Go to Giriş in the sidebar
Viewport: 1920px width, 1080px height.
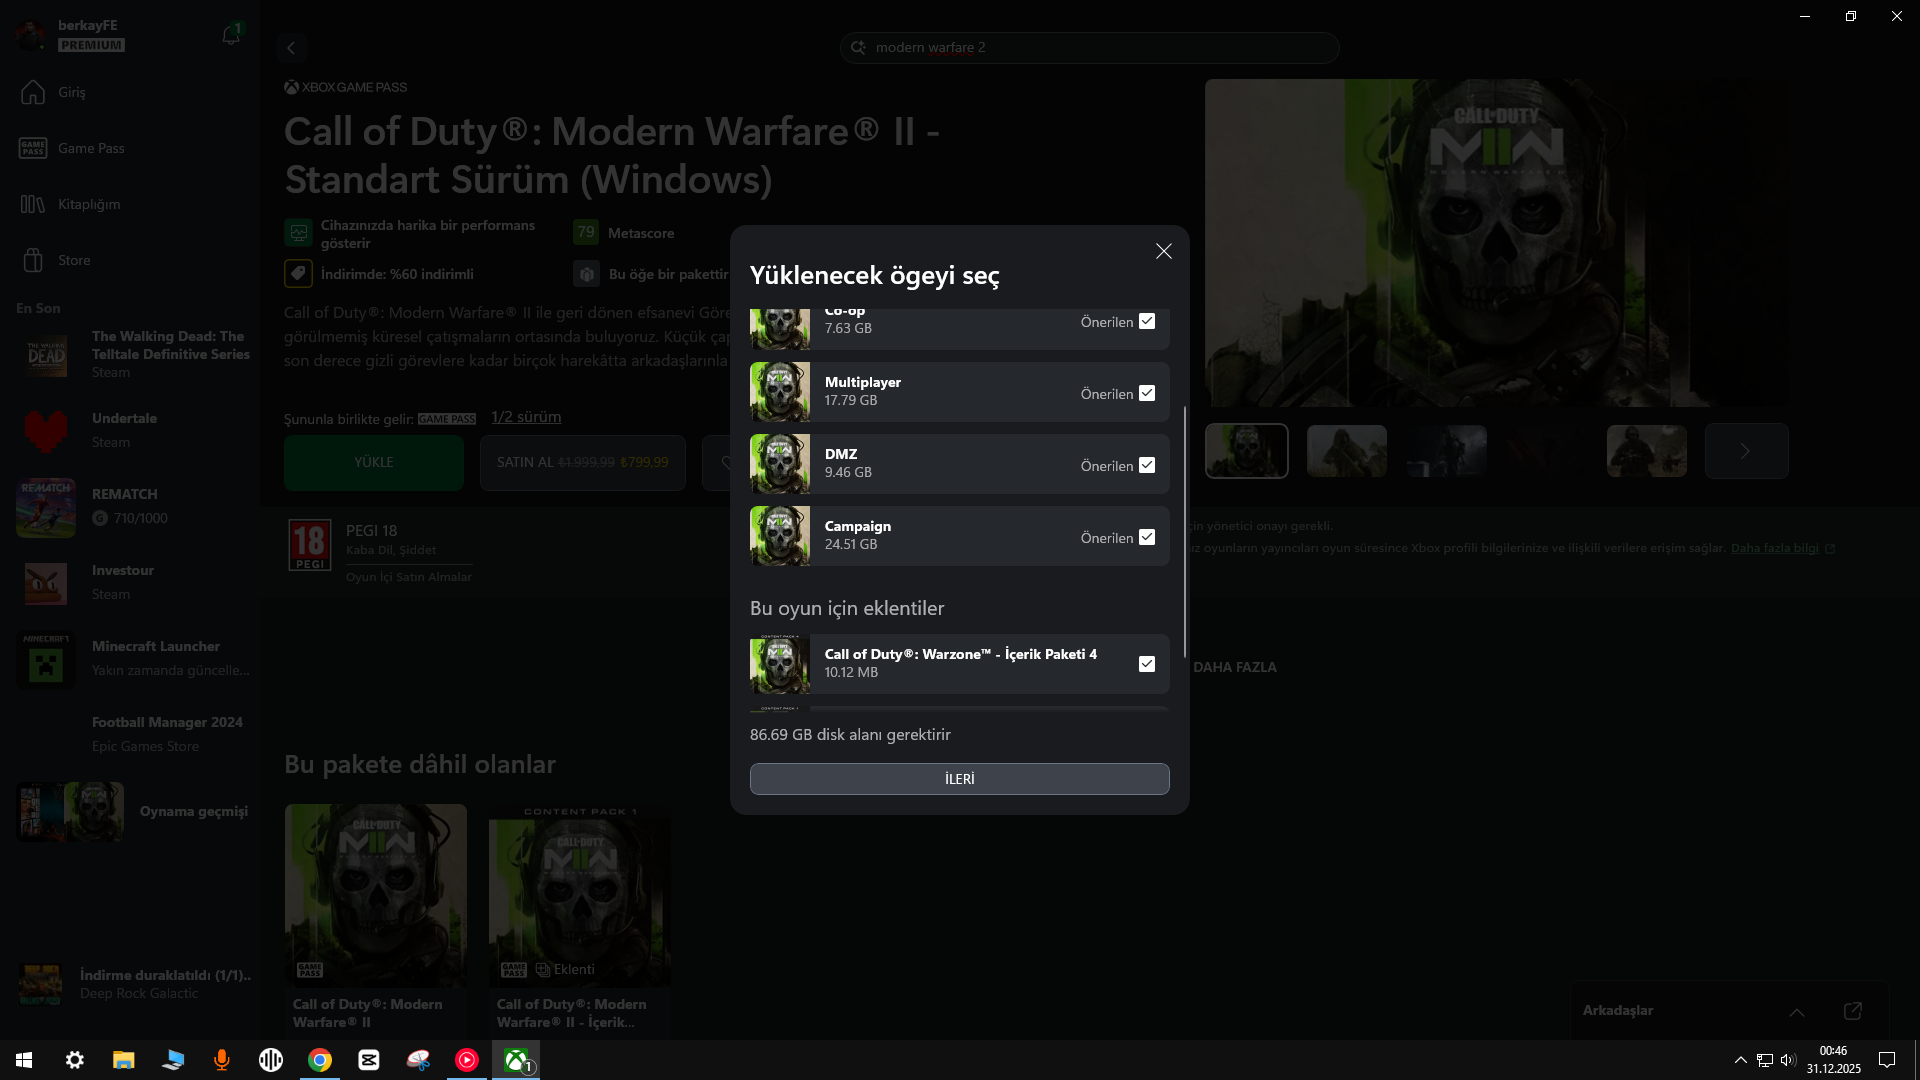click(130, 92)
